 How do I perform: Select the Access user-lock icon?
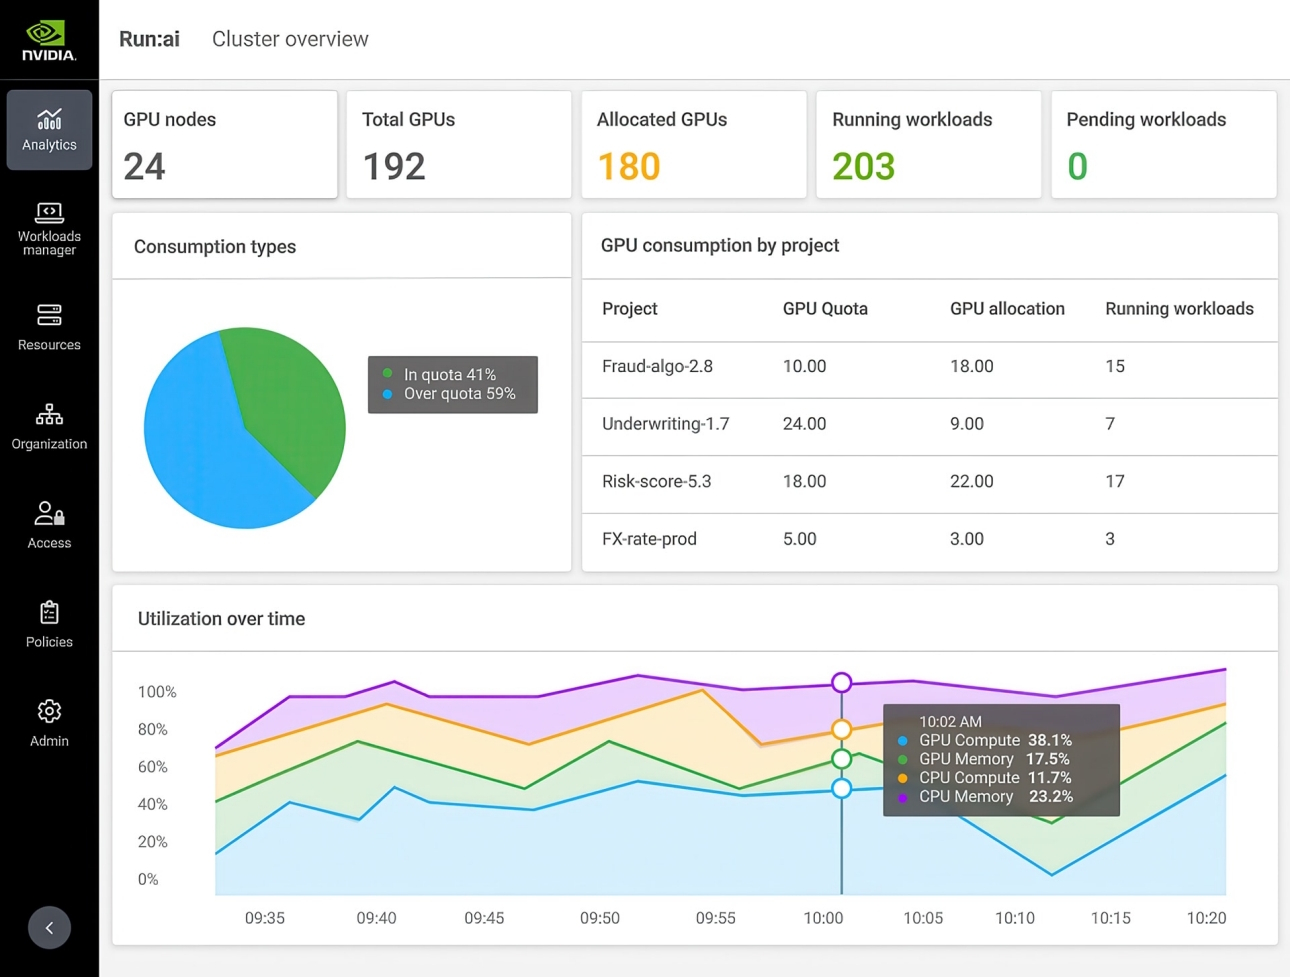[x=49, y=514]
